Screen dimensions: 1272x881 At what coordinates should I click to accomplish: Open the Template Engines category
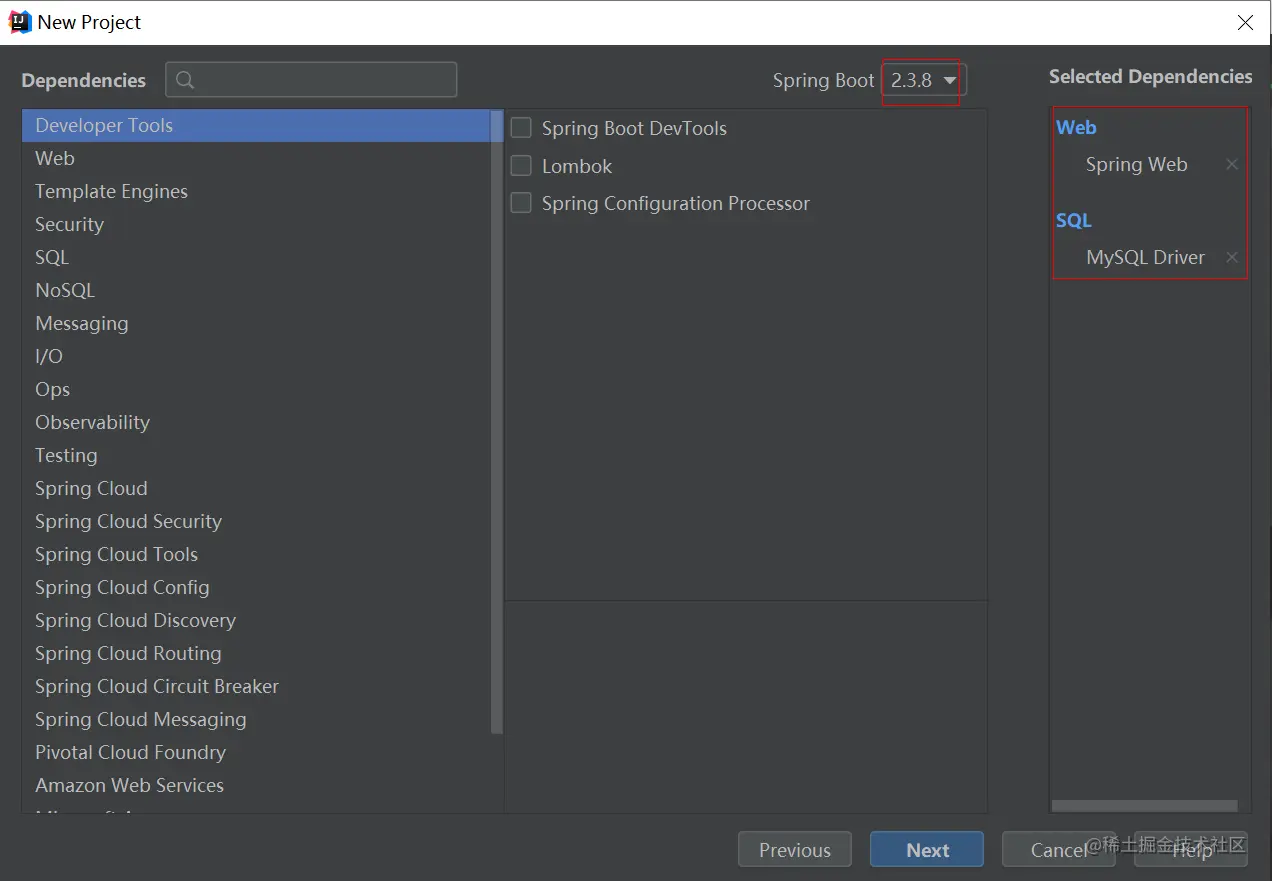click(x=256, y=191)
